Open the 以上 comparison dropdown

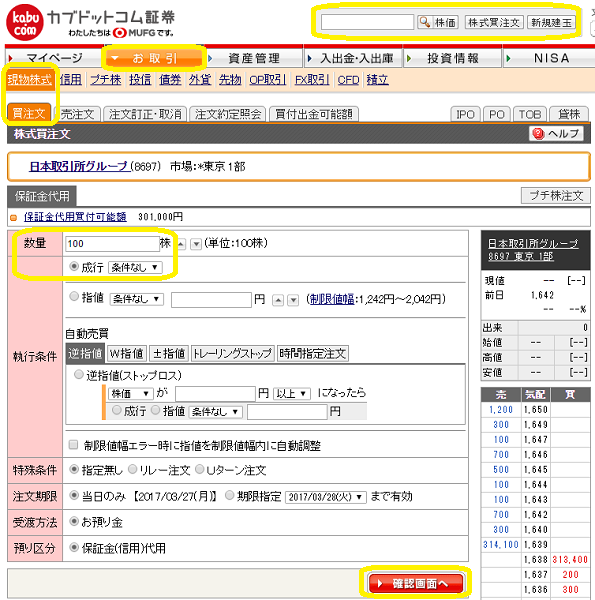292,393
